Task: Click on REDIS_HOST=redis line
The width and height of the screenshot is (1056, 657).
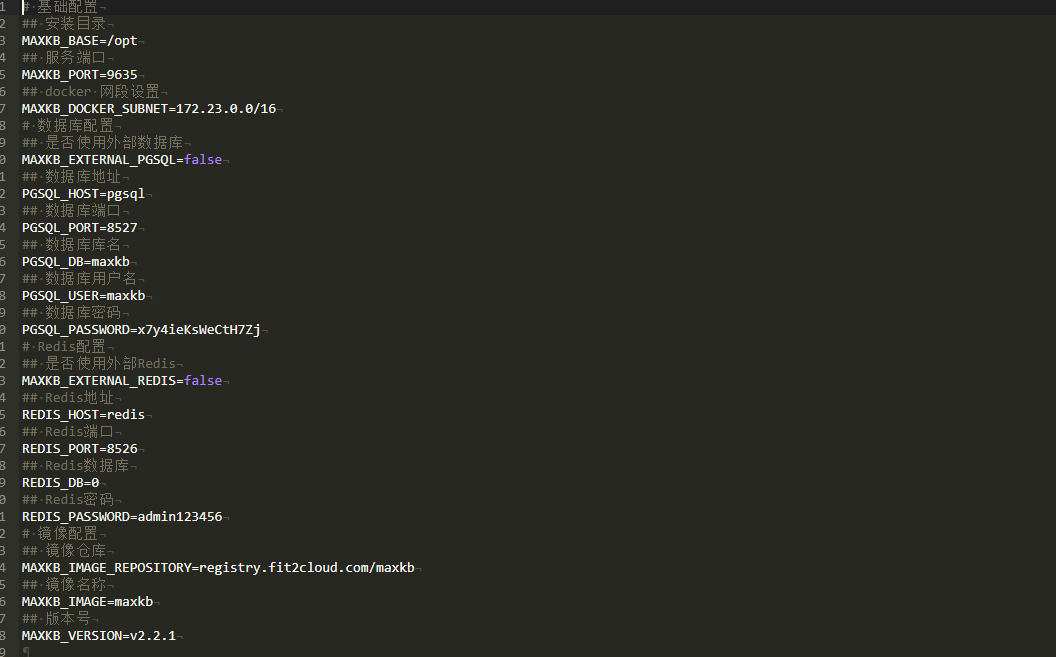Action: point(83,415)
